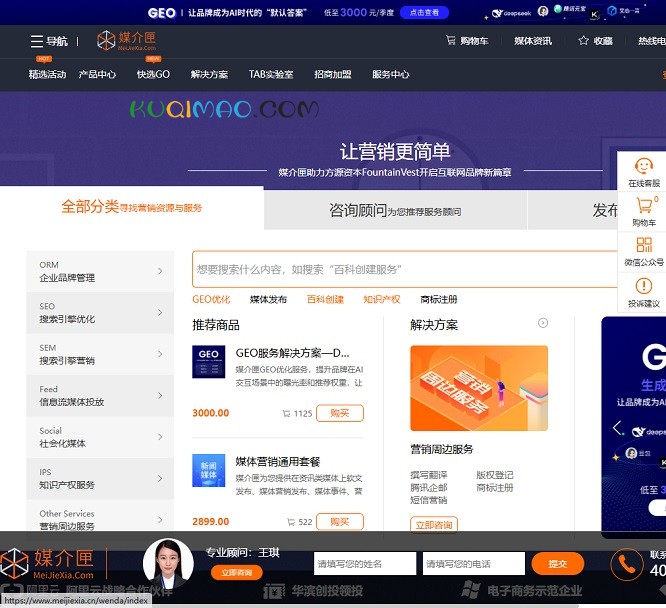Open the 产品中心 menu item
Image resolution: width=666 pixels, height=608 pixels.
point(97,74)
